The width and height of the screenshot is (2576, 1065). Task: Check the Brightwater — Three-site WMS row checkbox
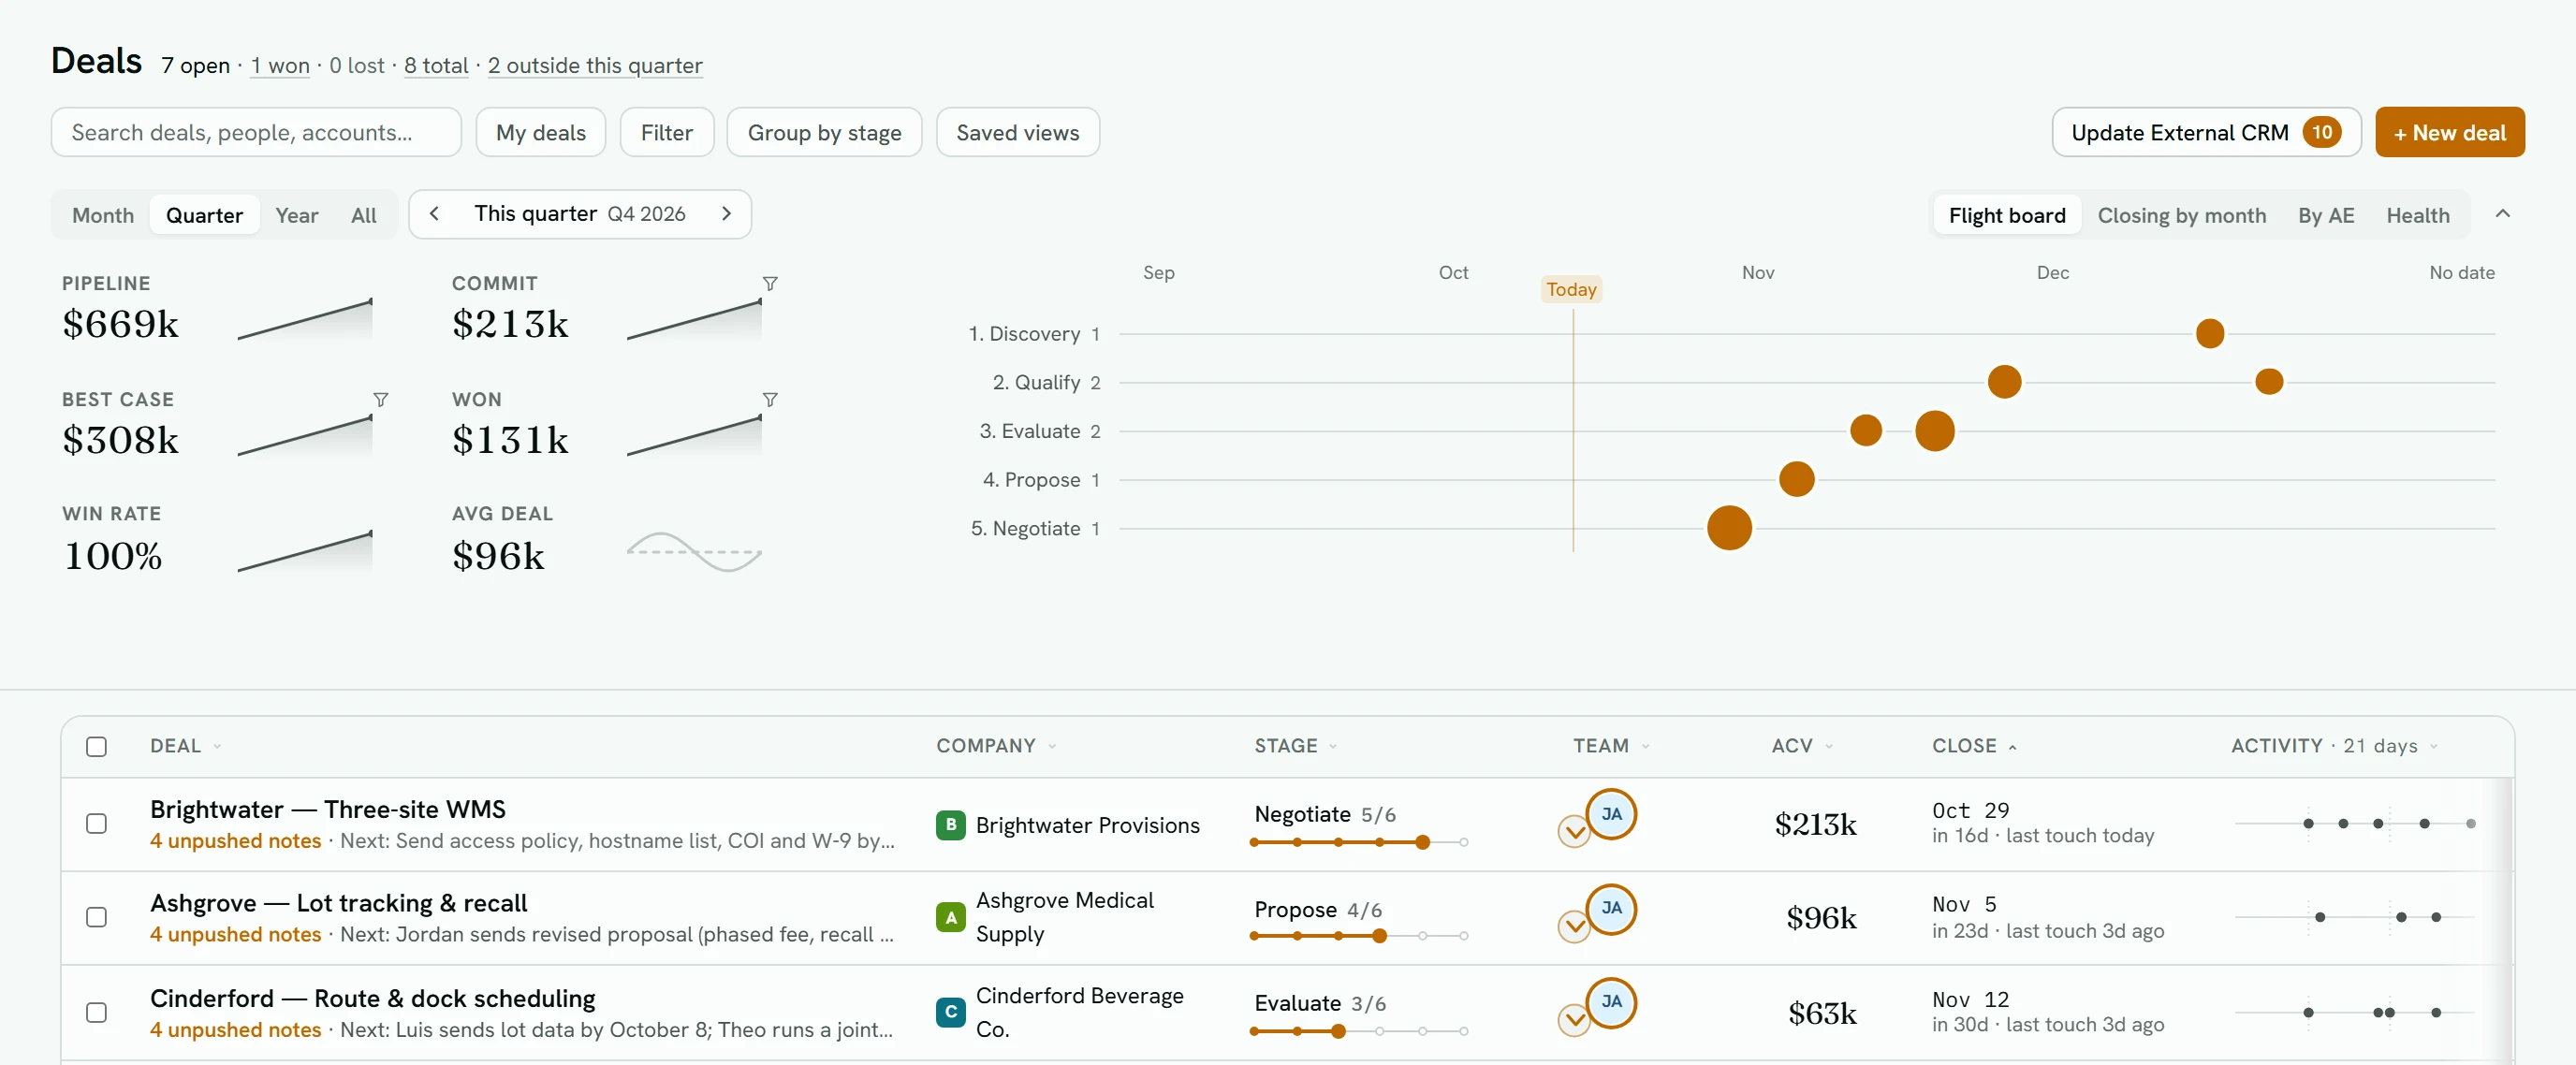pyautogui.click(x=96, y=824)
